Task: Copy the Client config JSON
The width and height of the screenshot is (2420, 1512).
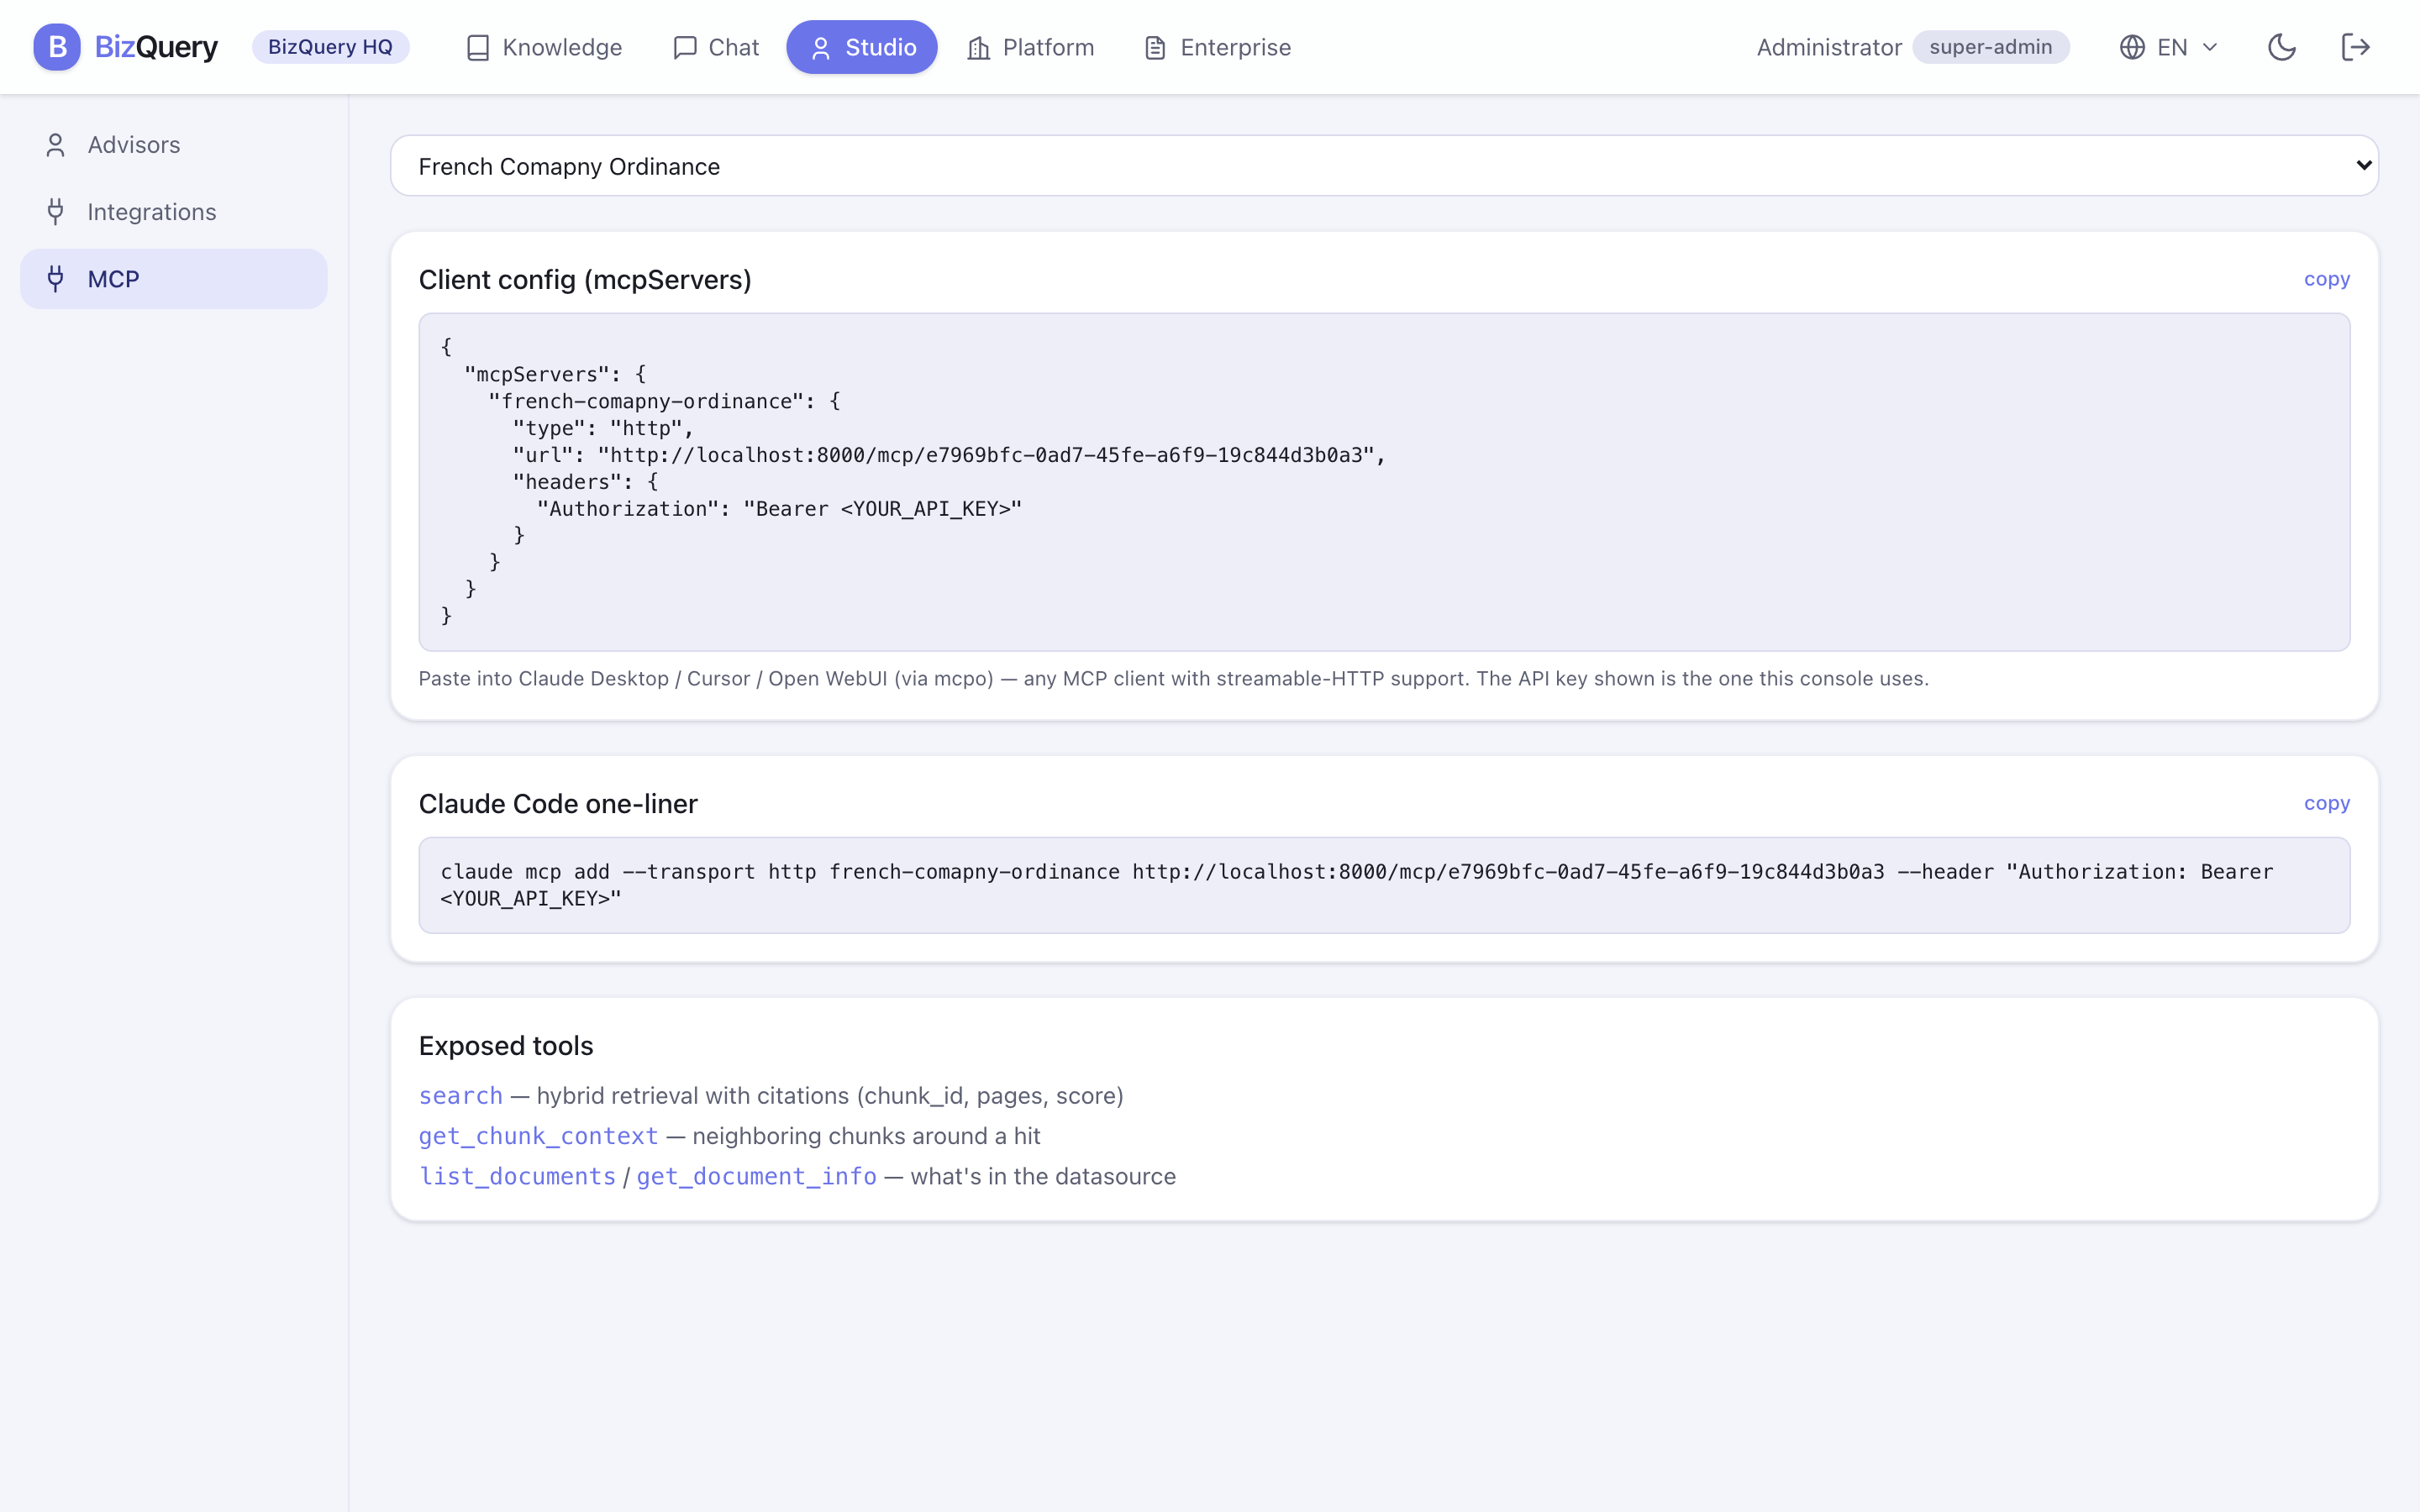Action: (x=2327, y=279)
